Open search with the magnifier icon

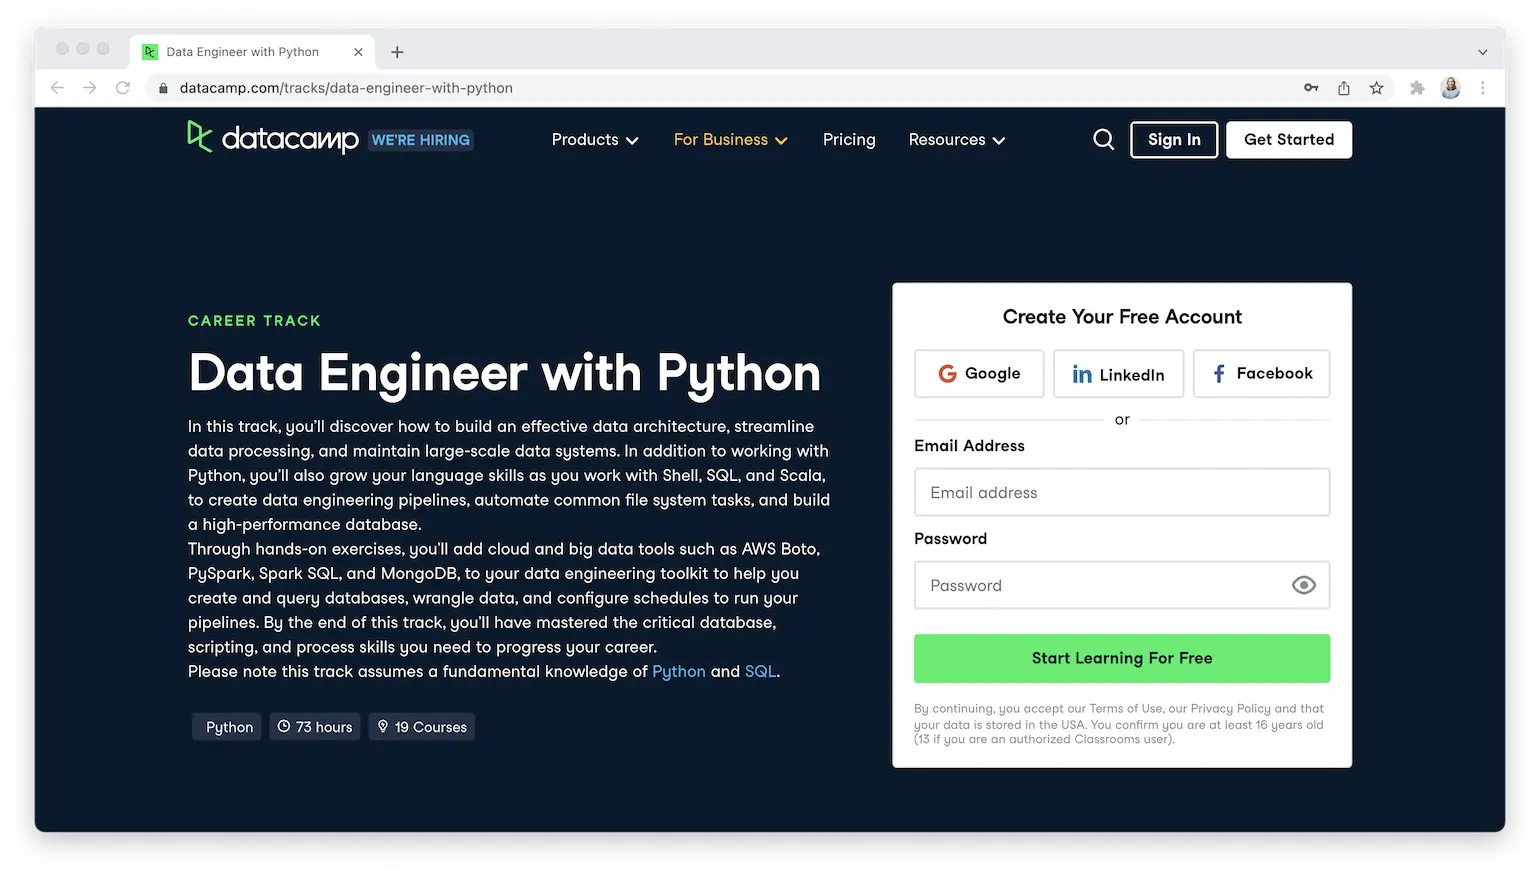[x=1103, y=139]
